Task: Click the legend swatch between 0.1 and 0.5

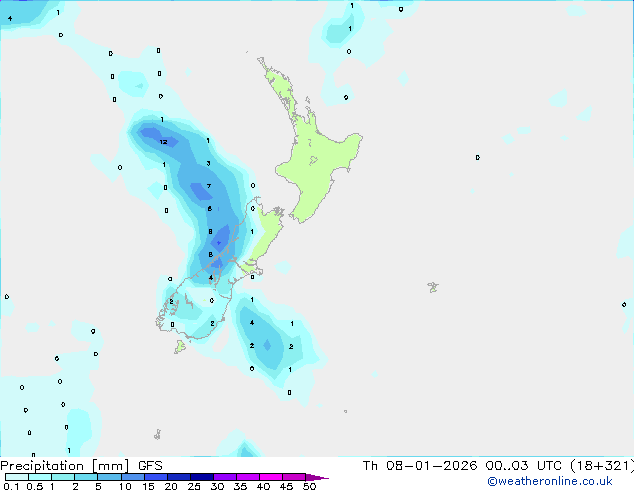Action: [x=17, y=477]
